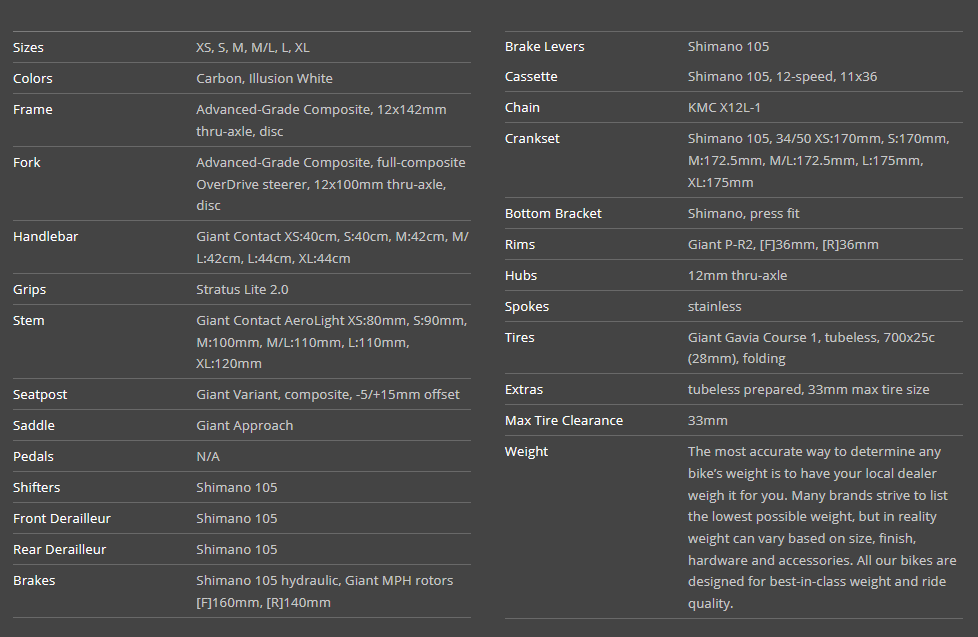This screenshot has width=978, height=637.
Task: Click the Stem row label
Action: 29,321
